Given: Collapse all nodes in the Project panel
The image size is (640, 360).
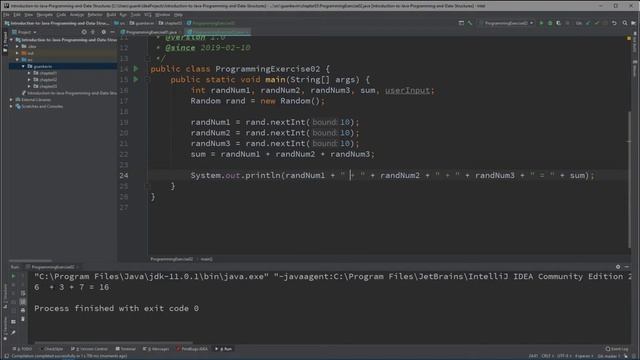Looking at the screenshot, I should 93,32.
